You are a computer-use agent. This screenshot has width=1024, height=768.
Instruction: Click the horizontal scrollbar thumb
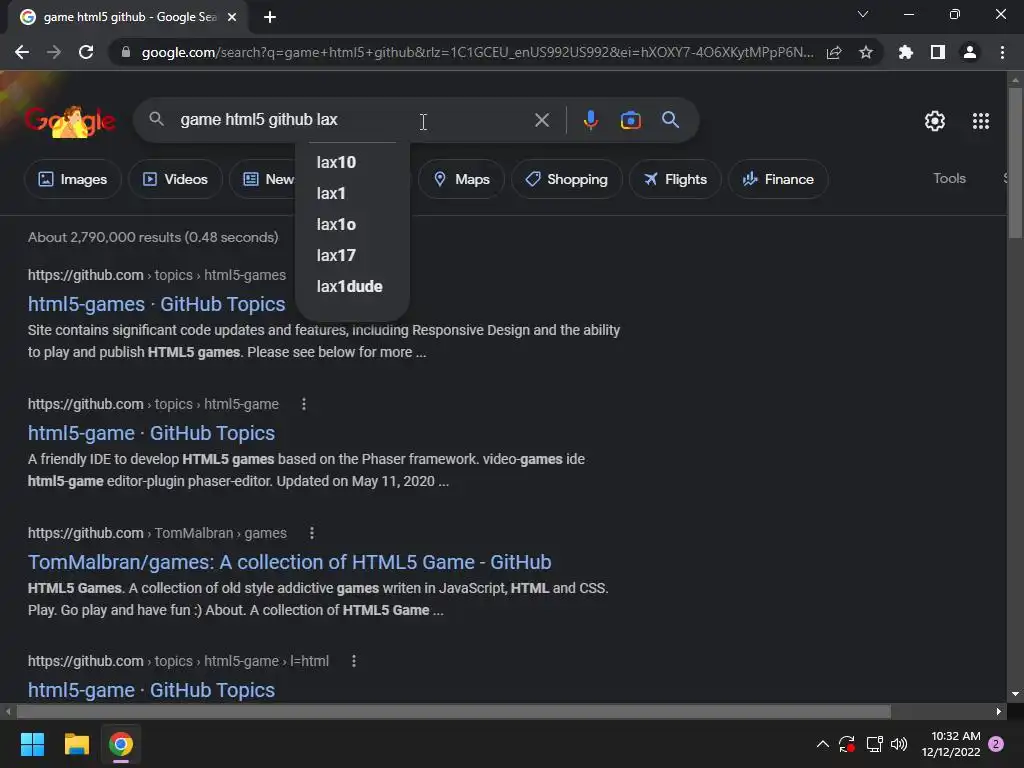coord(454,711)
